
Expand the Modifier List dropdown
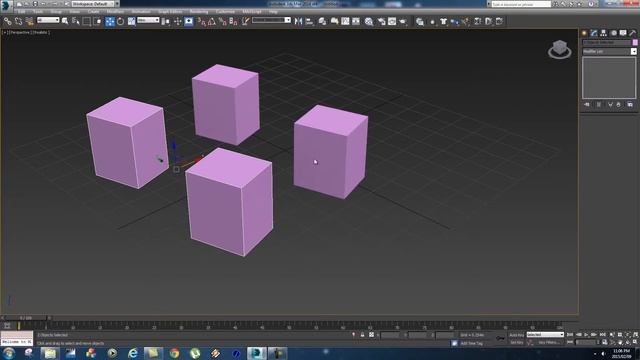pyautogui.click(x=609, y=51)
